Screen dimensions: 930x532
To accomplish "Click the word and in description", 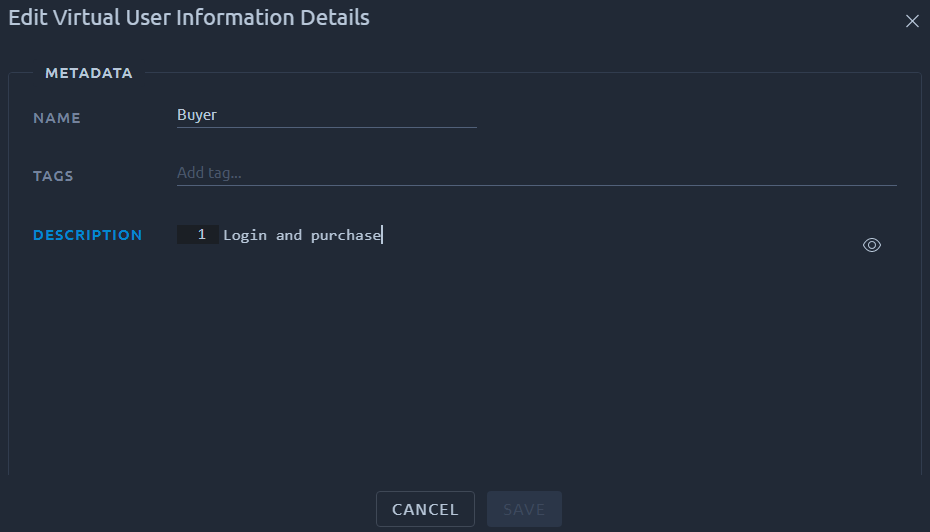I will [289, 235].
